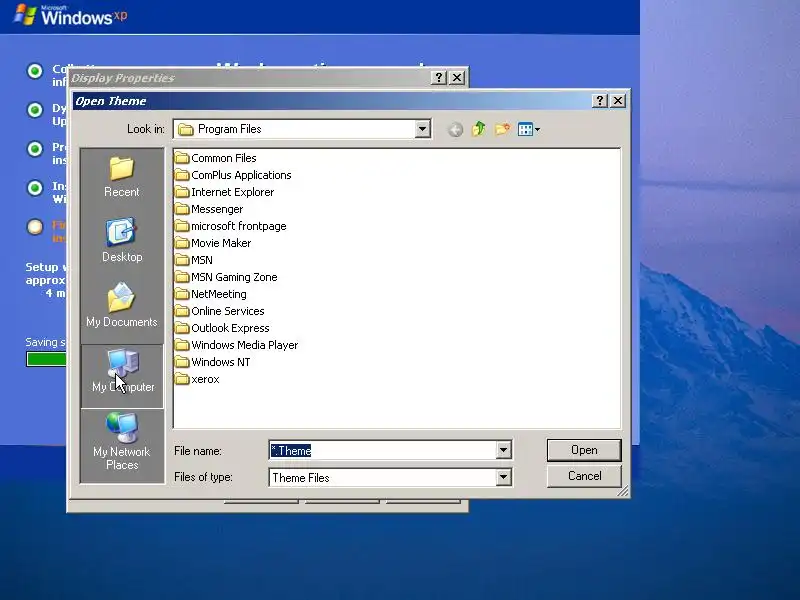
Task: Select the Online Services folder icon
Action: click(x=182, y=311)
